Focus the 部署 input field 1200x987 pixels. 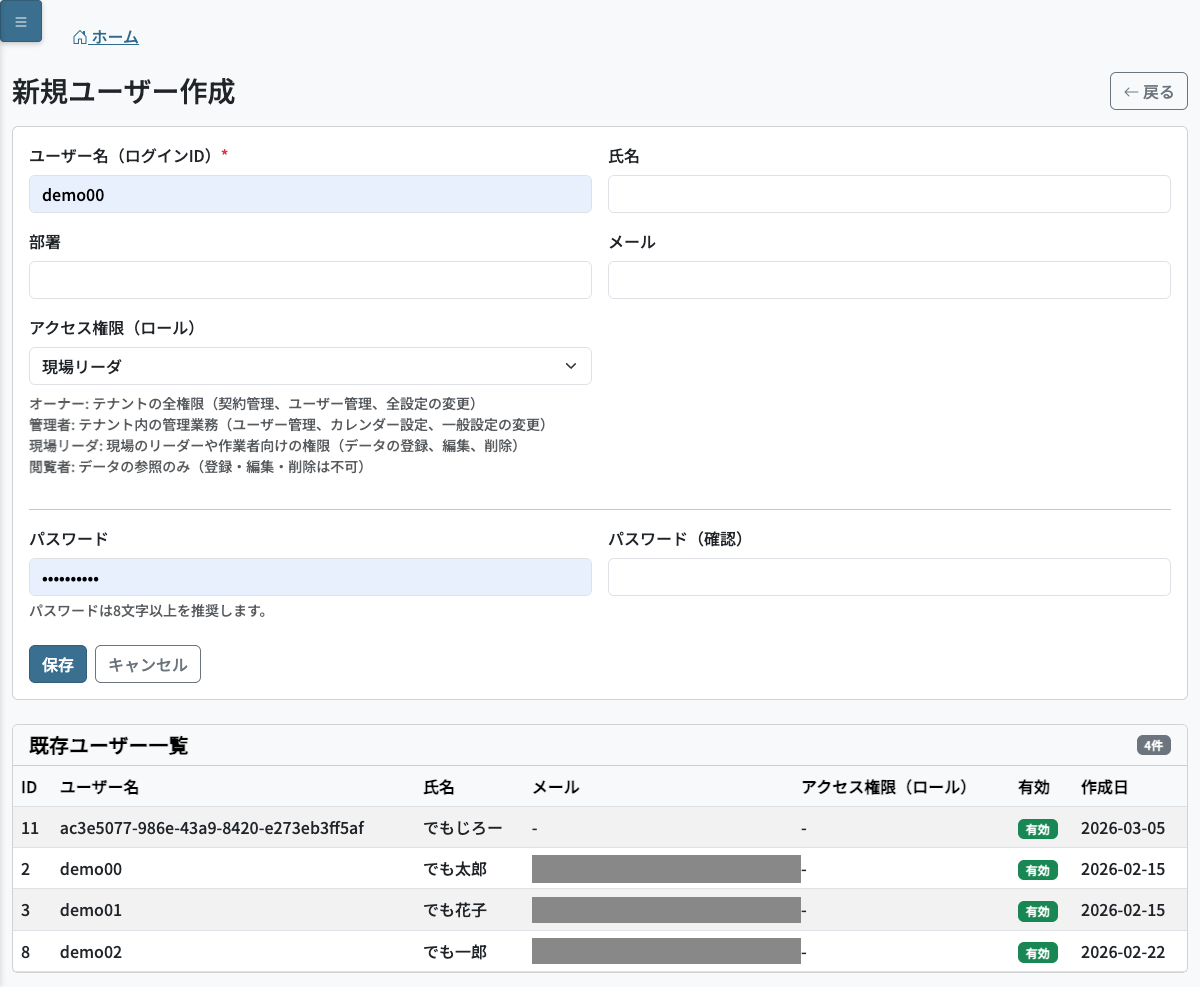[310, 280]
